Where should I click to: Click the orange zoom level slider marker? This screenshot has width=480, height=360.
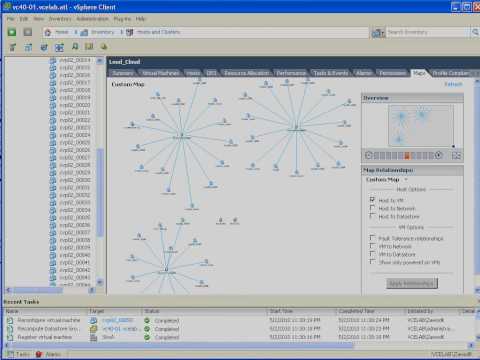[407, 156]
